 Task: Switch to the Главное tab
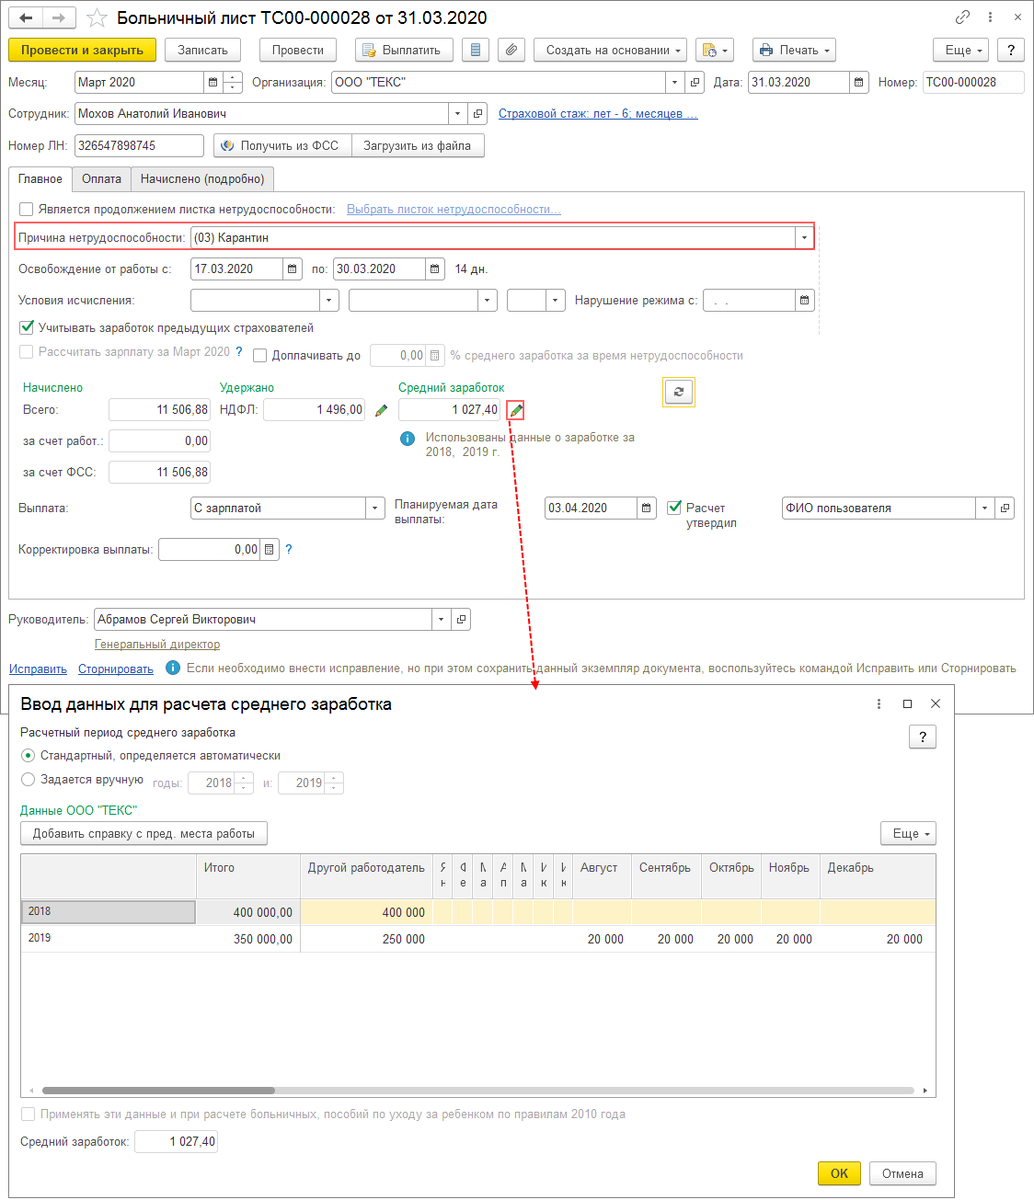(x=40, y=179)
